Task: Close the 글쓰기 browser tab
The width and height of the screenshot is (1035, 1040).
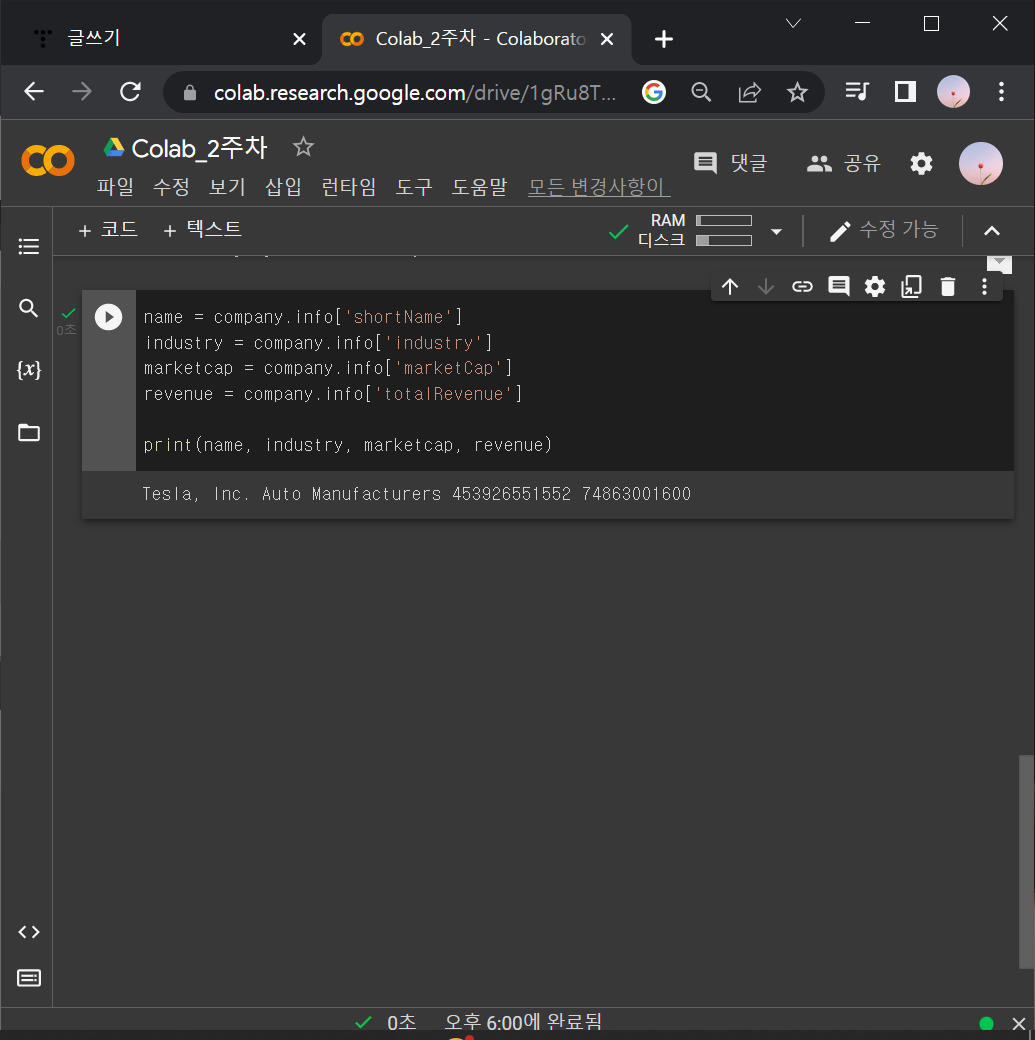Action: pyautogui.click(x=299, y=39)
